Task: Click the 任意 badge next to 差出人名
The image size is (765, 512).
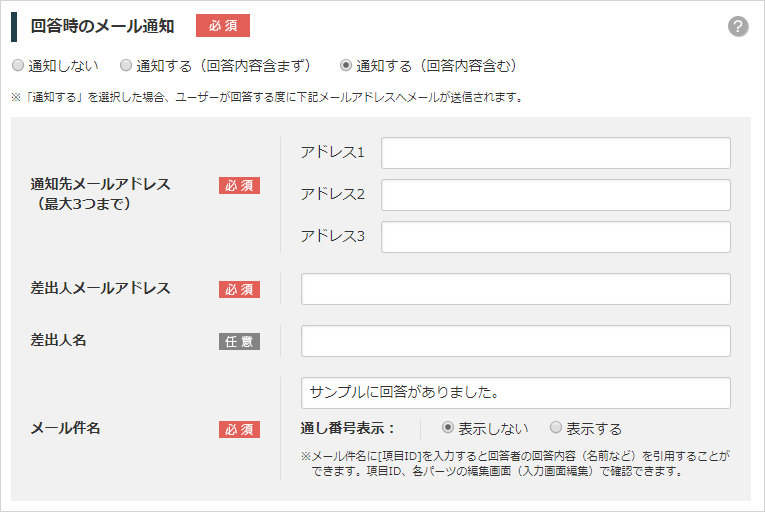Action: click(x=239, y=341)
